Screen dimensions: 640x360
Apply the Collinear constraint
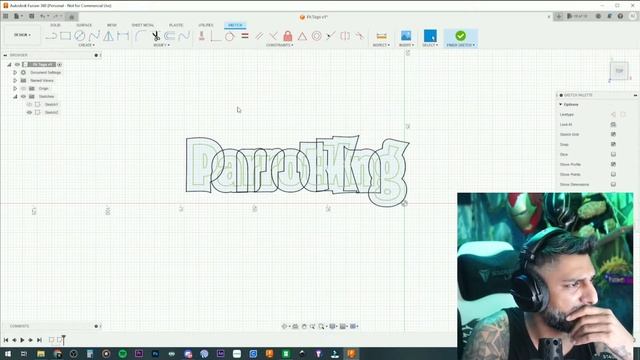coord(331,36)
